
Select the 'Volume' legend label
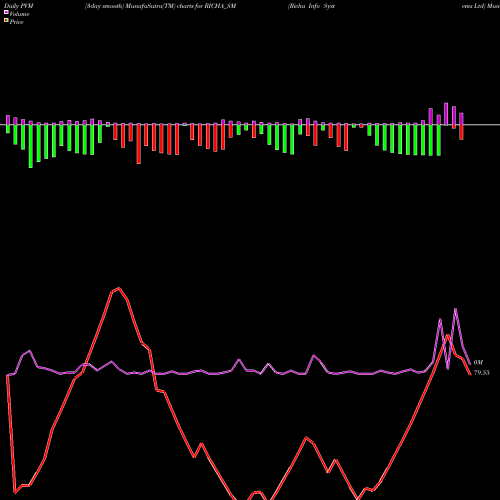click(x=19, y=14)
